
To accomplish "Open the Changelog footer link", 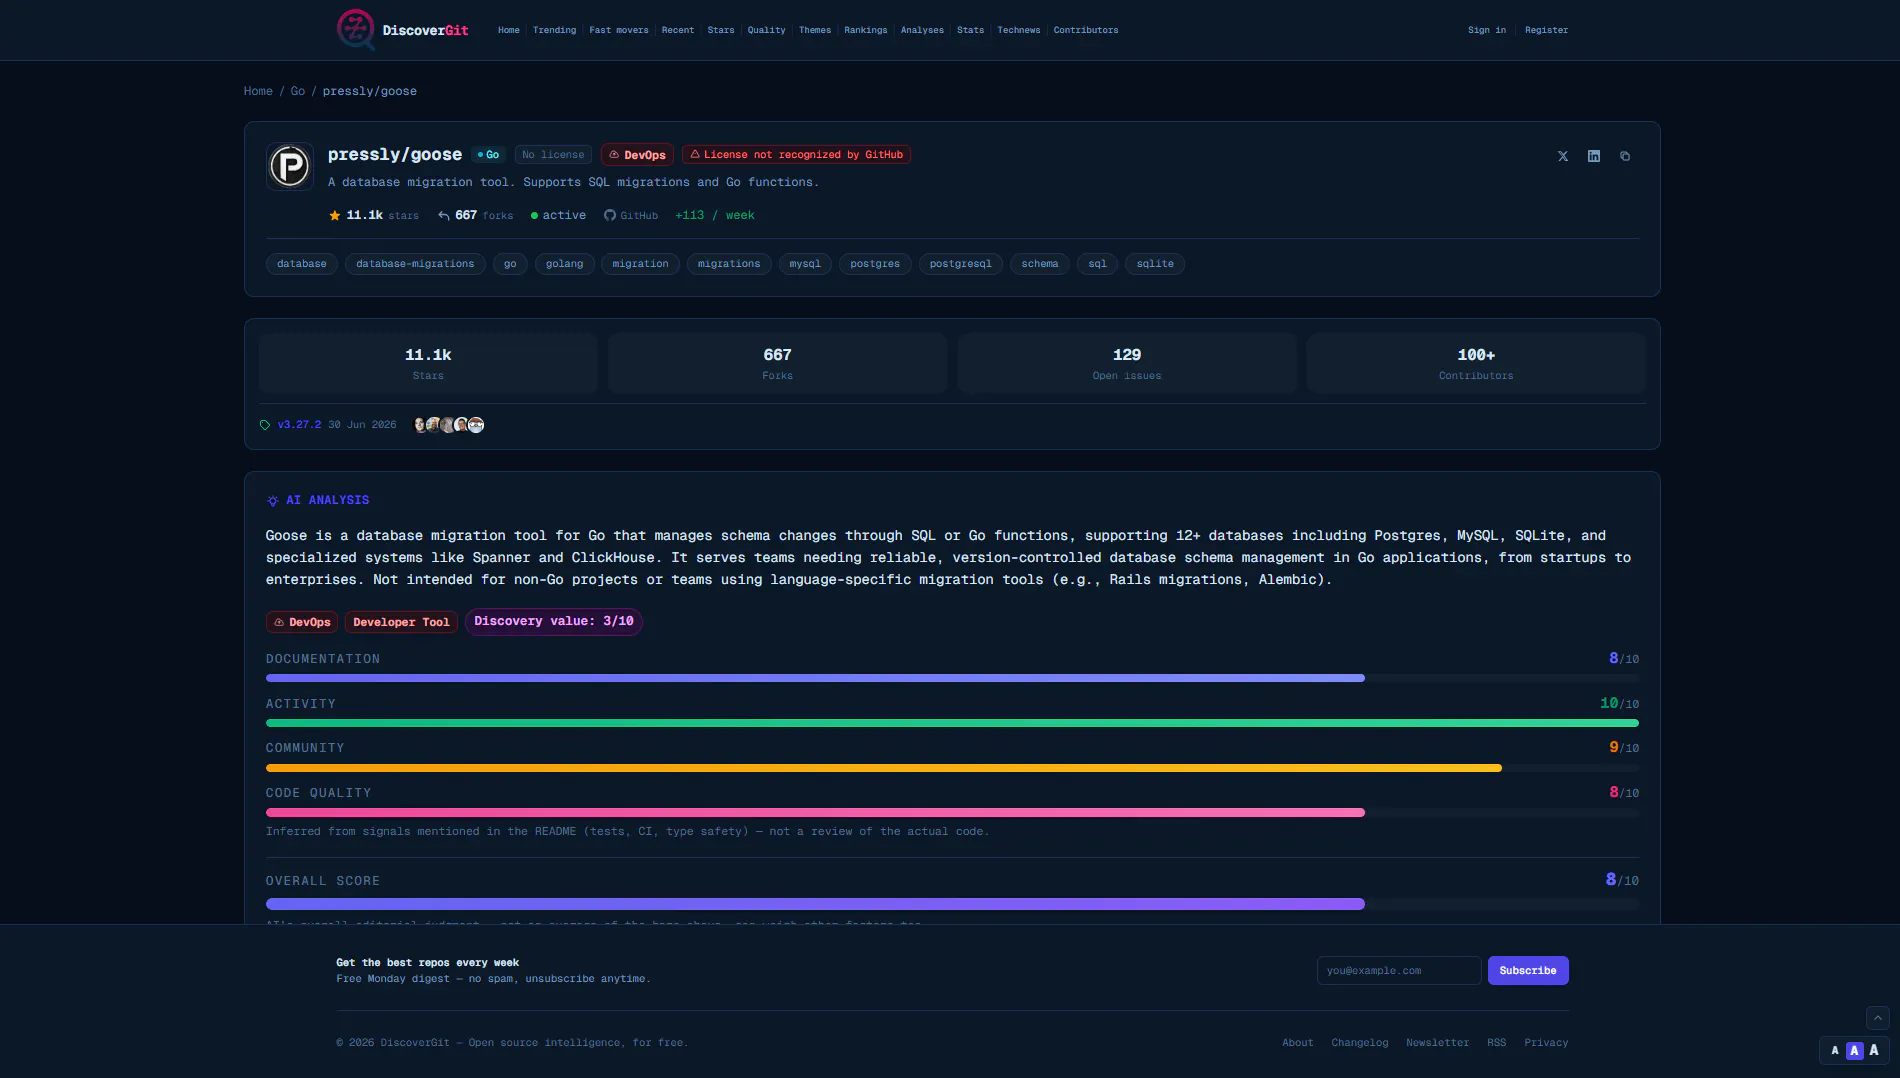I will [1360, 1043].
